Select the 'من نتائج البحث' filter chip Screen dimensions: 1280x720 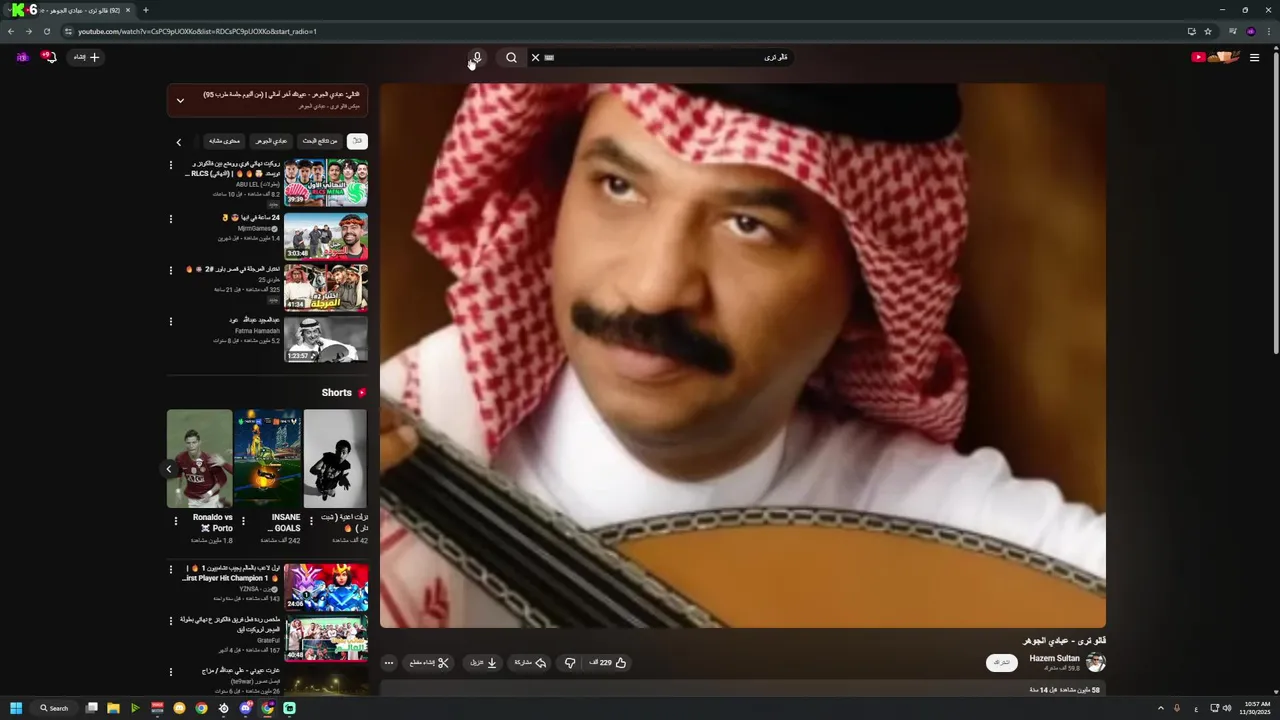tap(320, 141)
